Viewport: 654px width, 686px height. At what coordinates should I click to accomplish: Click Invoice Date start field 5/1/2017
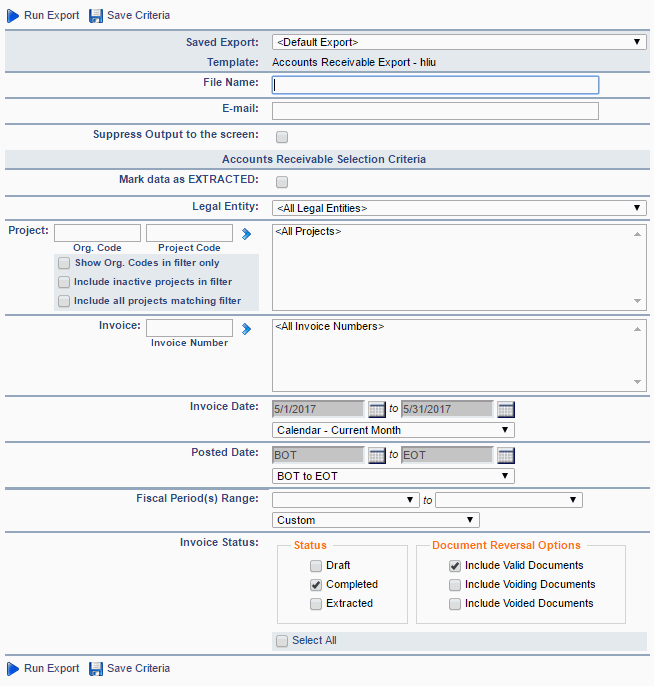click(318, 410)
